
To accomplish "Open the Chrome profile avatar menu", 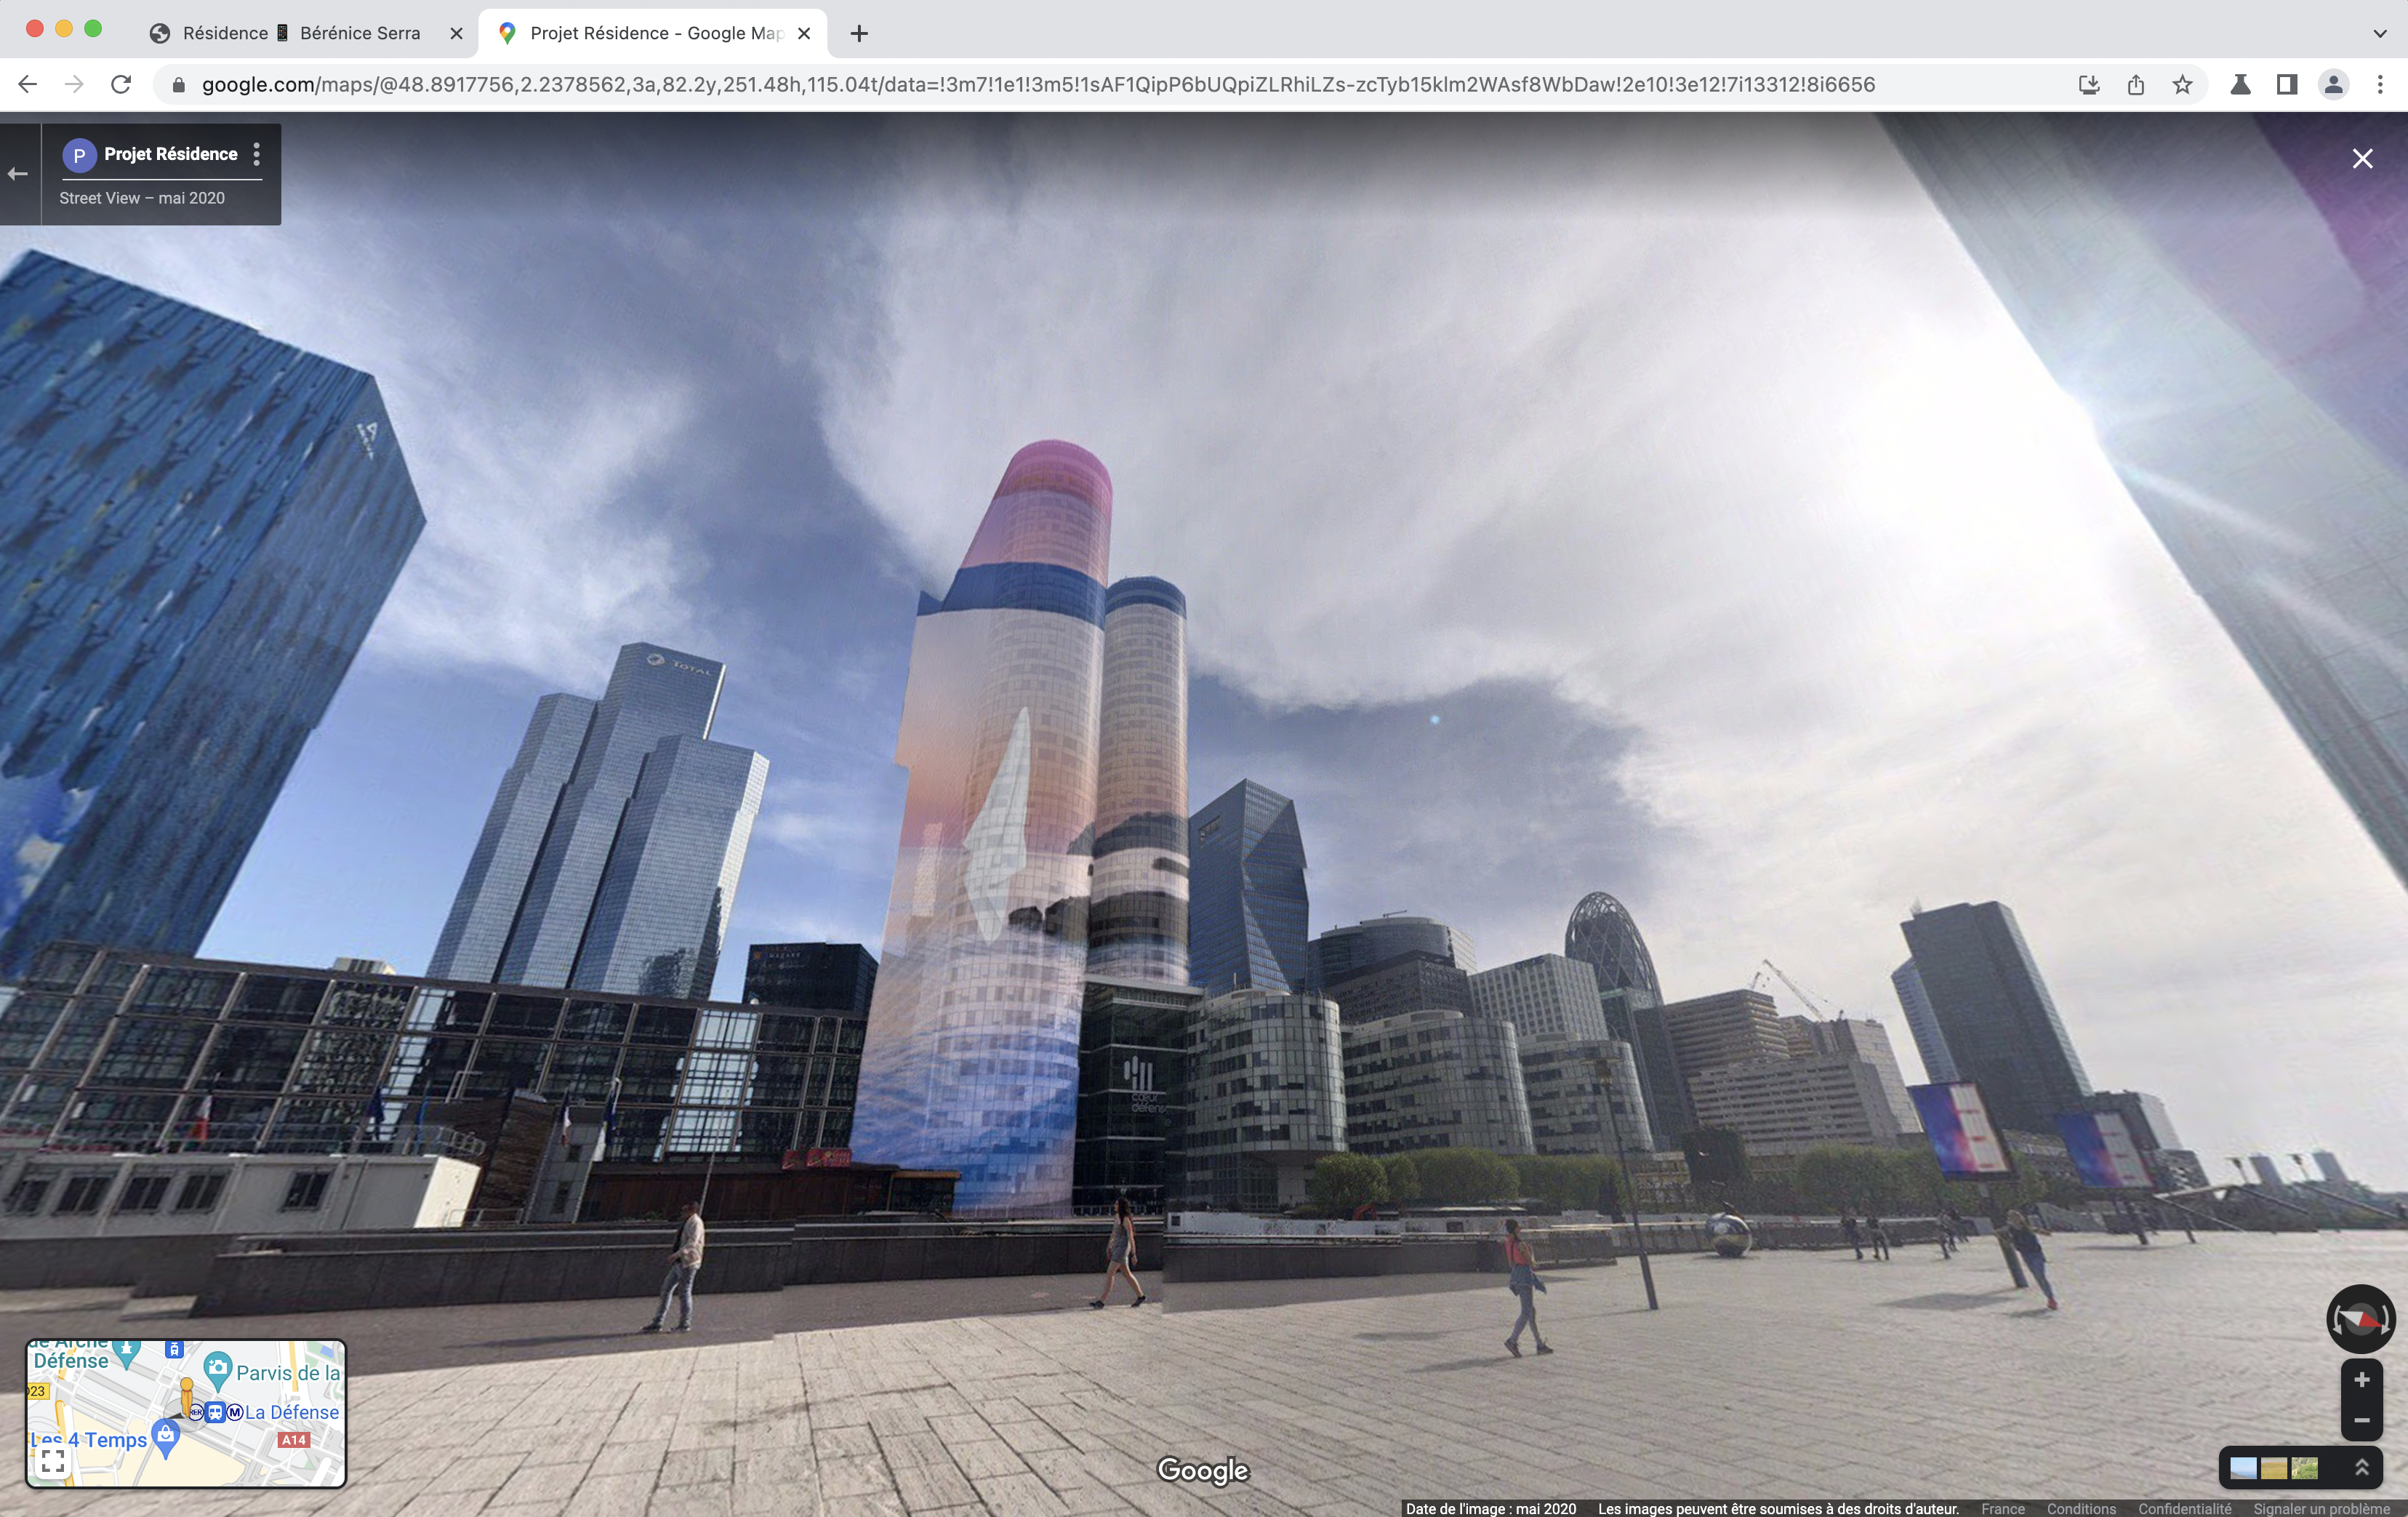I will pyautogui.click(x=2334, y=85).
